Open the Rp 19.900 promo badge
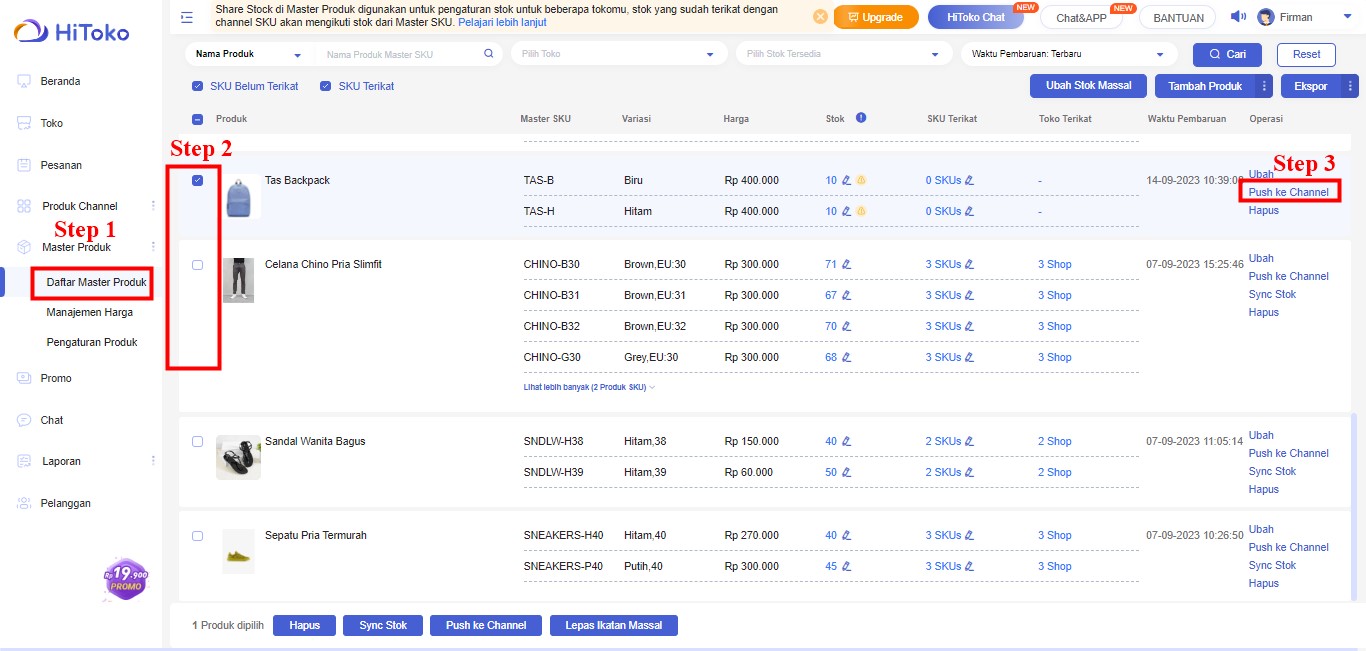This screenshot has width=1366, height=651. pos(125,578)
